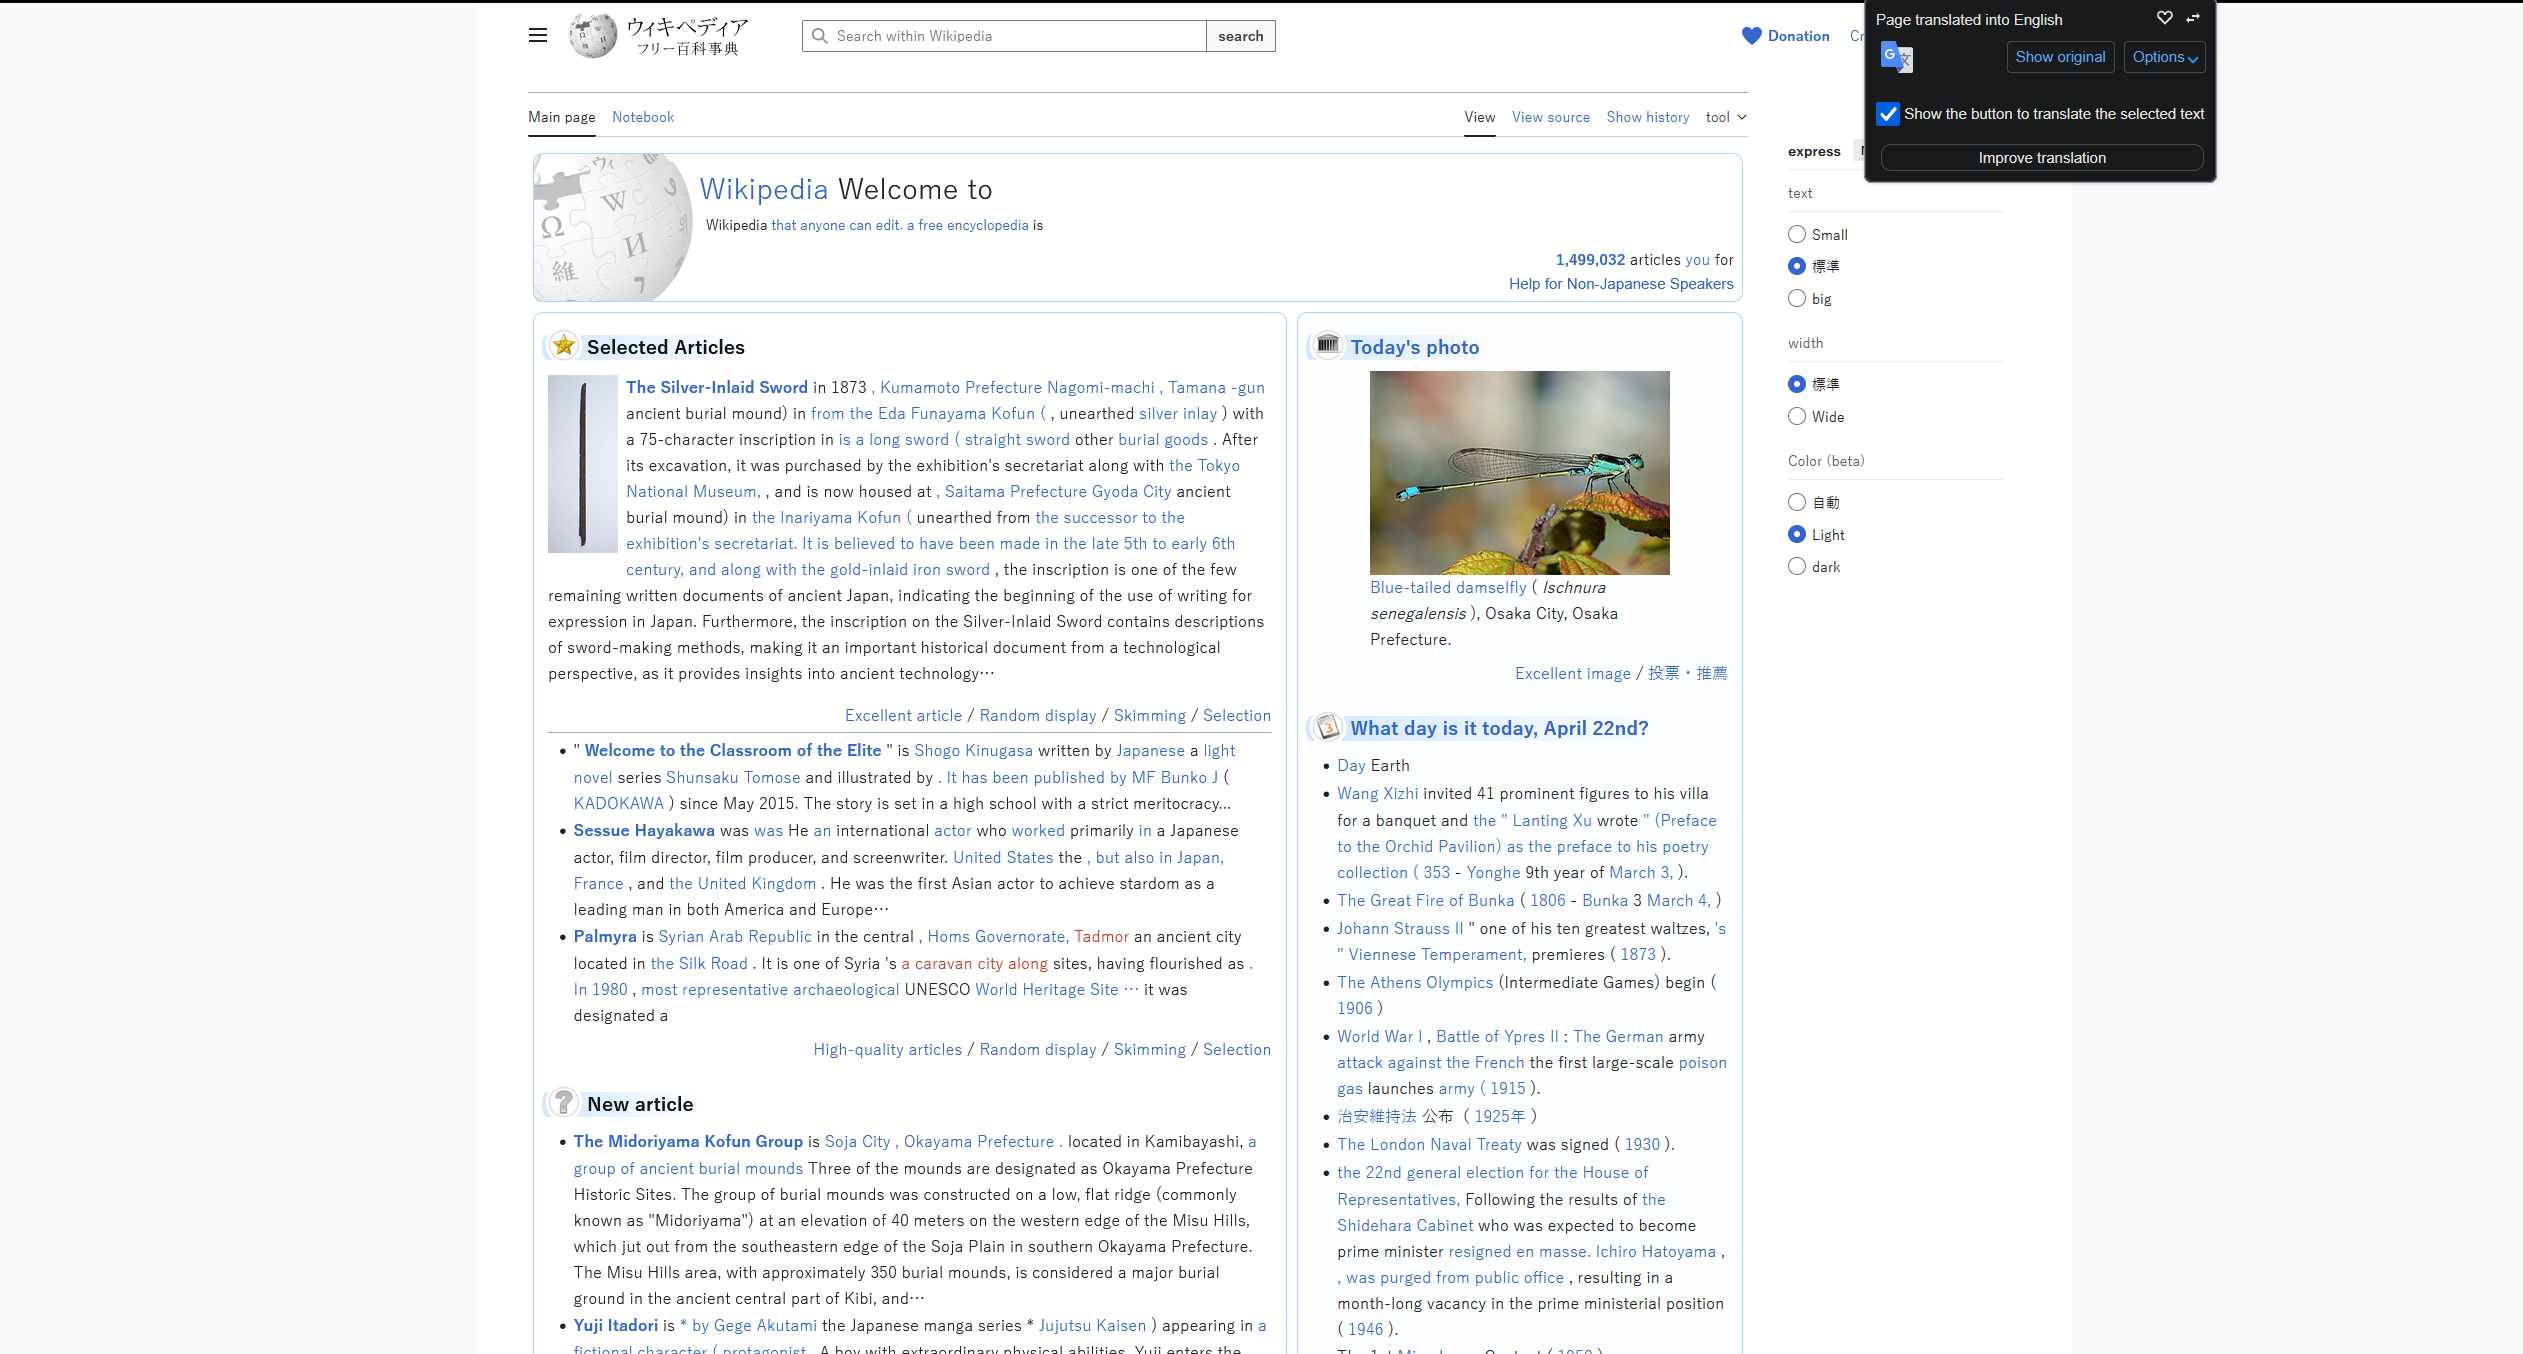Select the dark color radio button
Screen dimensions: 2523x1354
click(x=1797, y=566)
